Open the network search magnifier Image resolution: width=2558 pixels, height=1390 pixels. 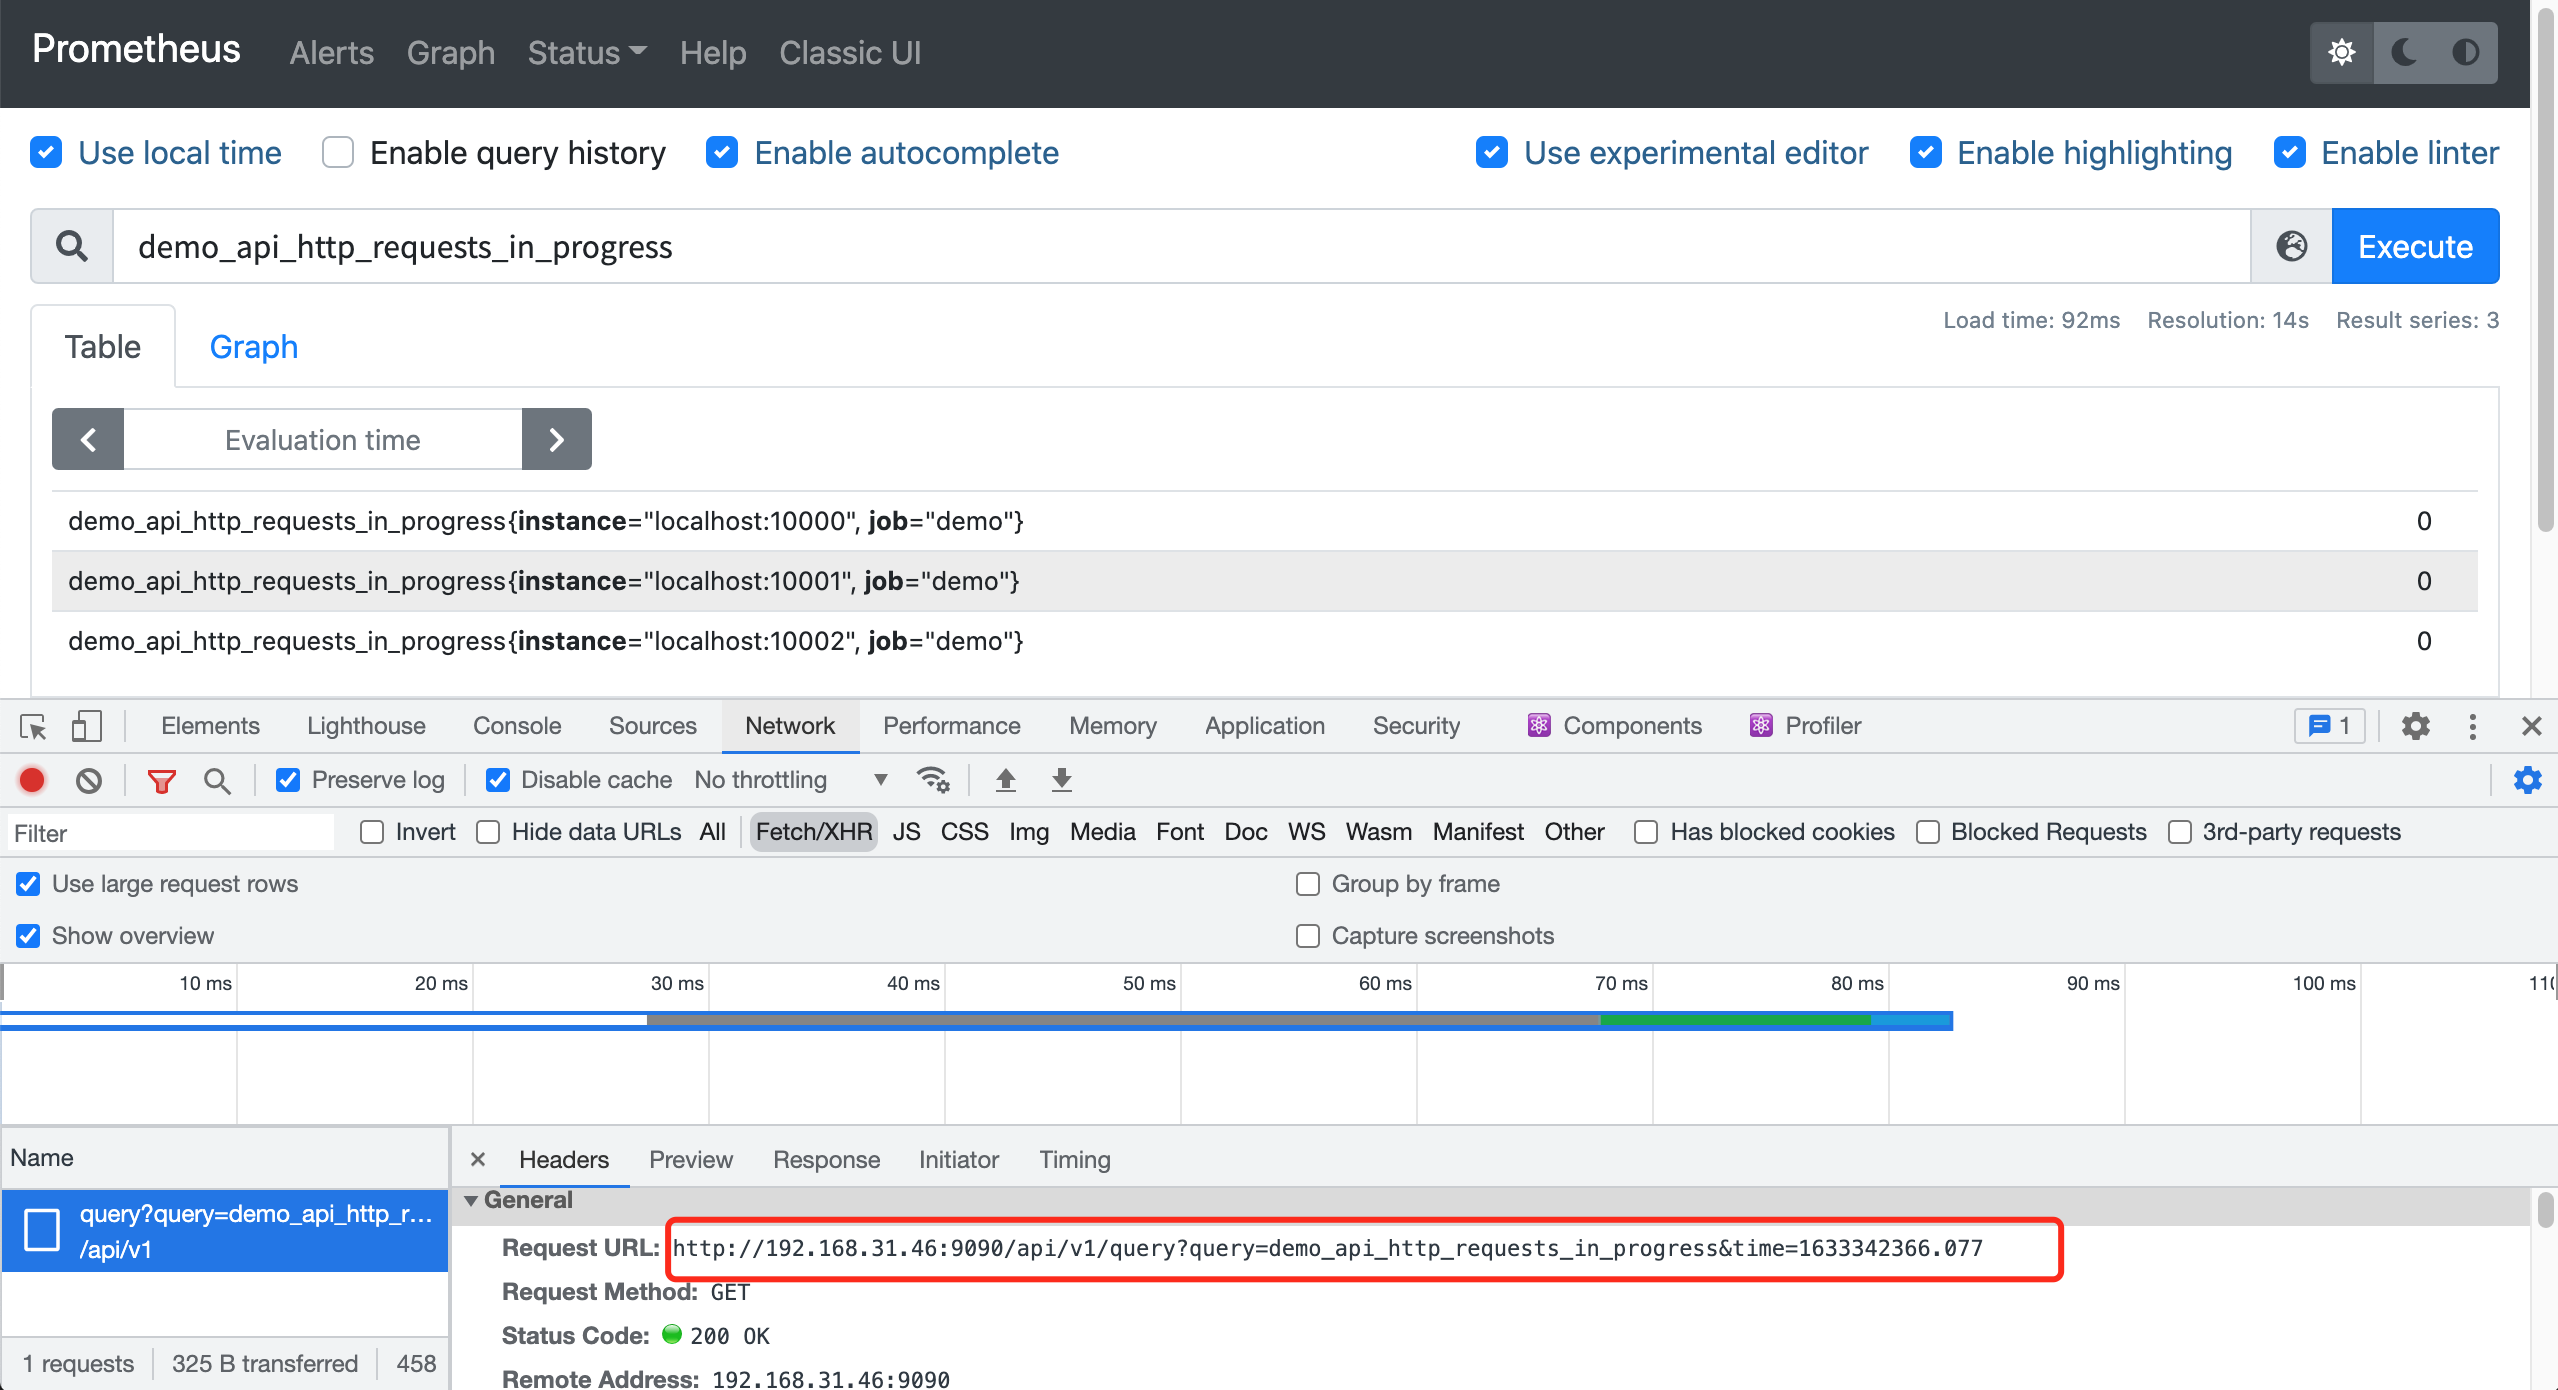point(217,781)
